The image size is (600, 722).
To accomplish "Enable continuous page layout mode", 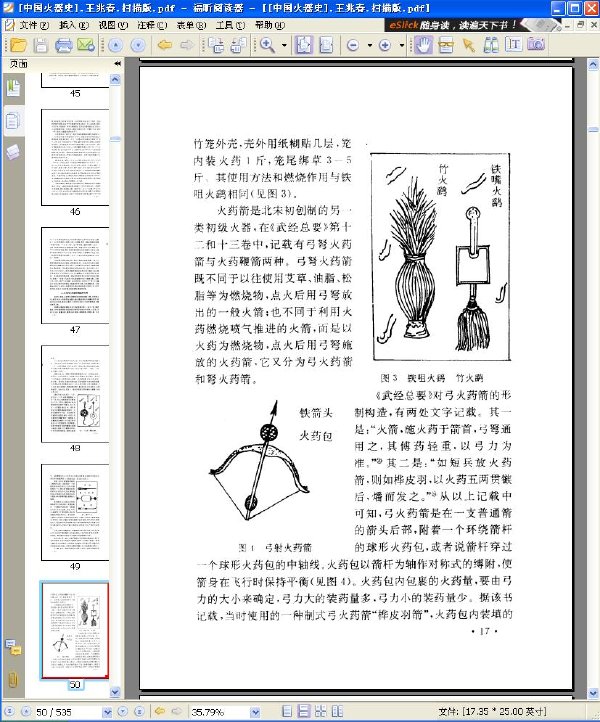I will pyautogui.click(x=304, y=711).
